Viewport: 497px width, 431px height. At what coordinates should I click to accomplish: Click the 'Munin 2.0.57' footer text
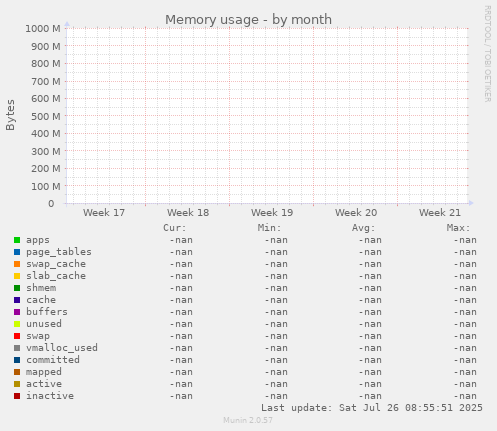[x=248, y=420]
